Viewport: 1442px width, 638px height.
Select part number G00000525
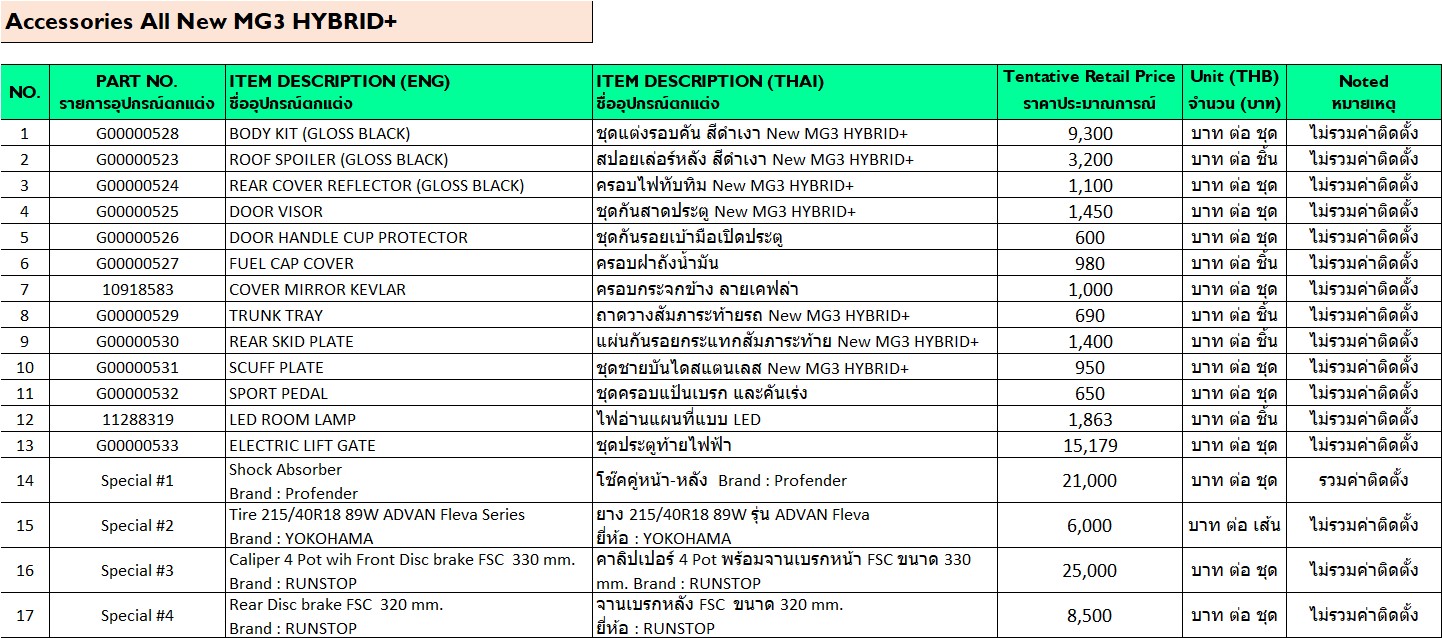[x=137, y=211]
